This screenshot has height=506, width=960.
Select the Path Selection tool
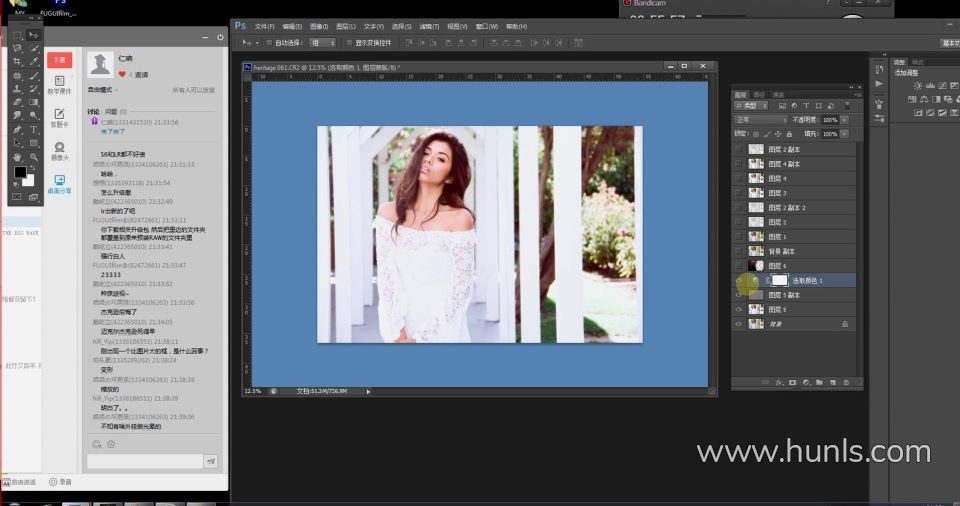17,143
